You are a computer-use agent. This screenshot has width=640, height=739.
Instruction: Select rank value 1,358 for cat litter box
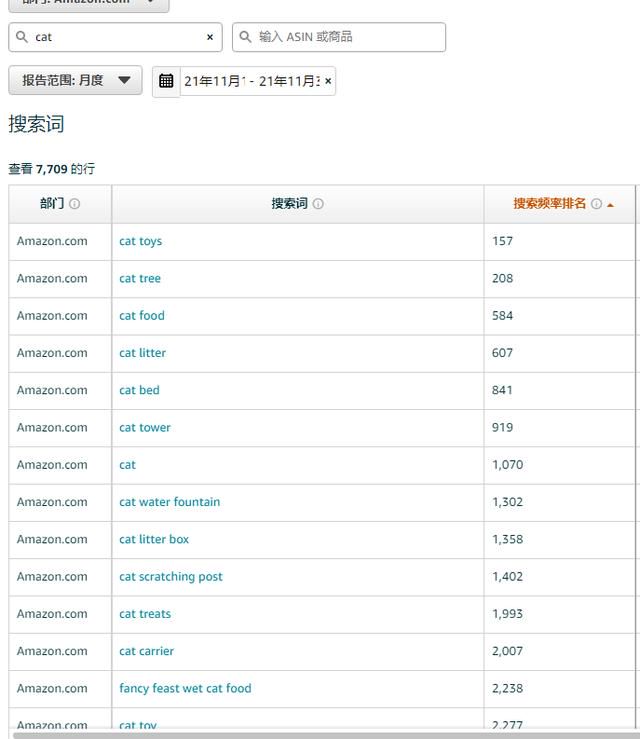[508, 539]
